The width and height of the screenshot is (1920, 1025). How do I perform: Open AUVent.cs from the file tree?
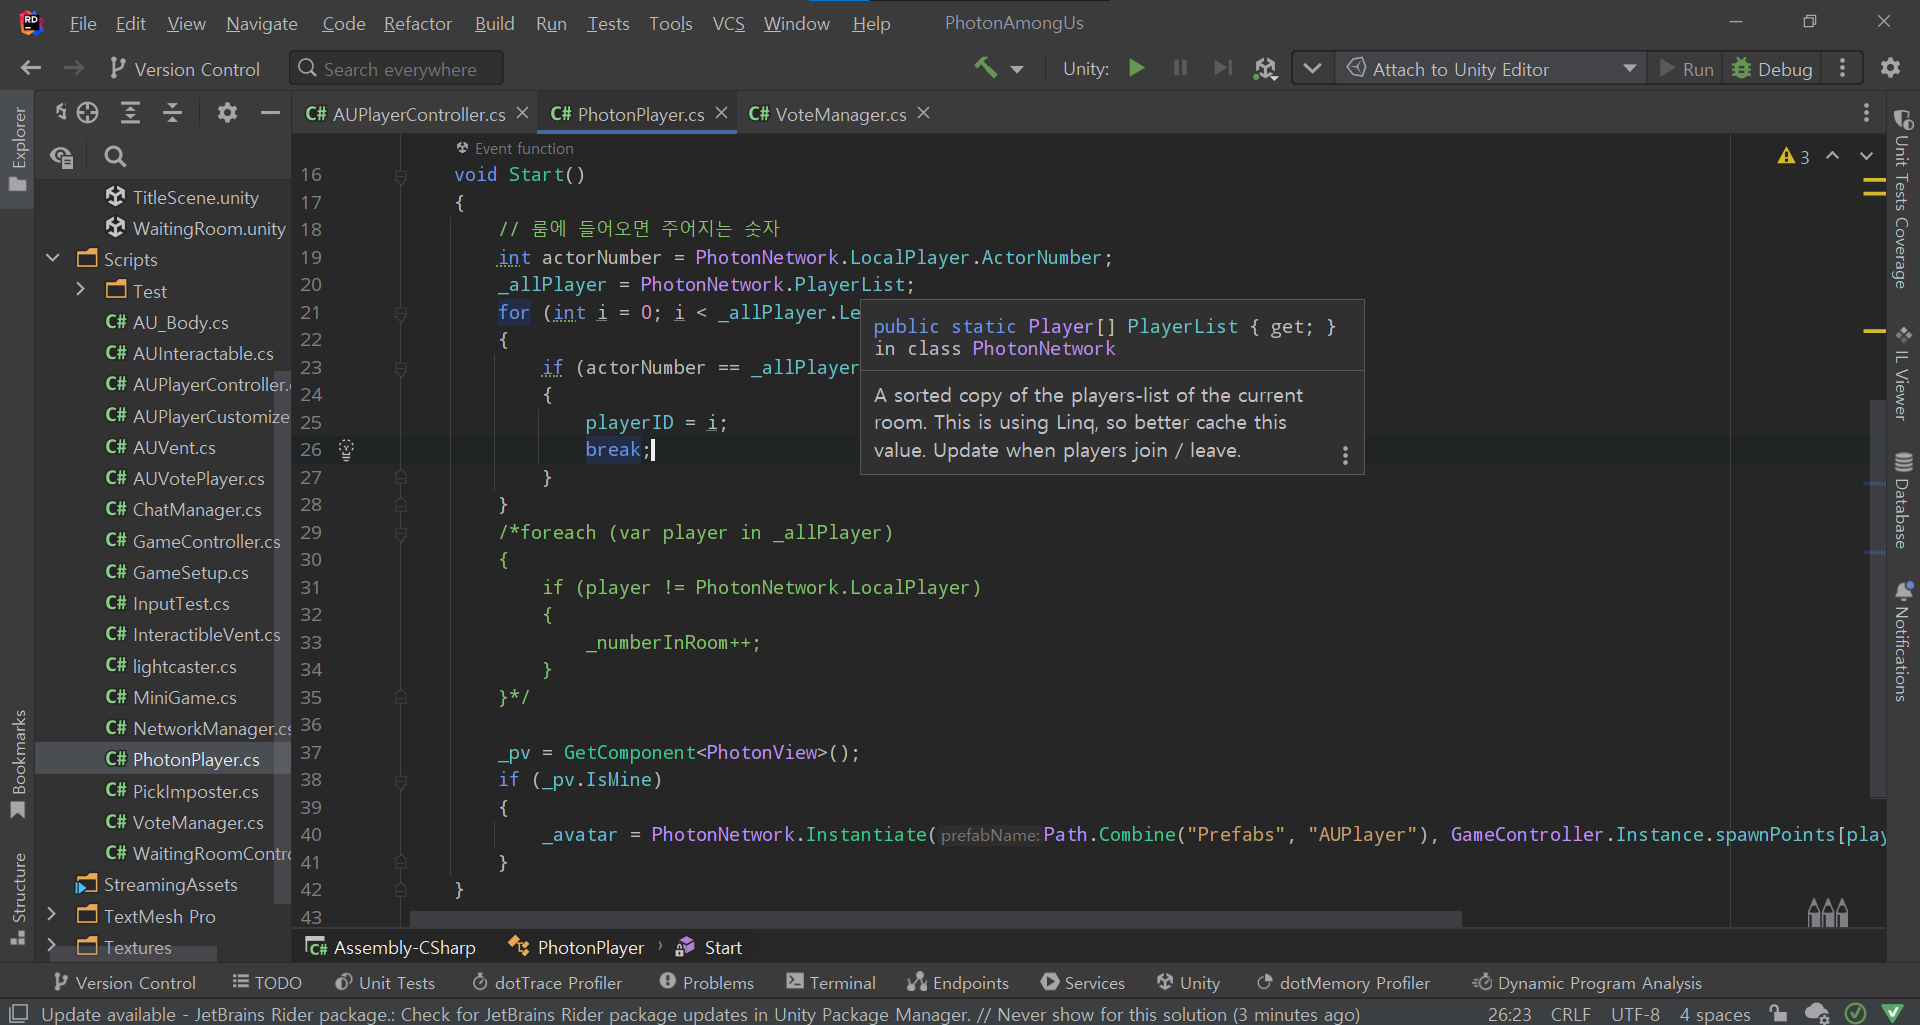[161, 447]
